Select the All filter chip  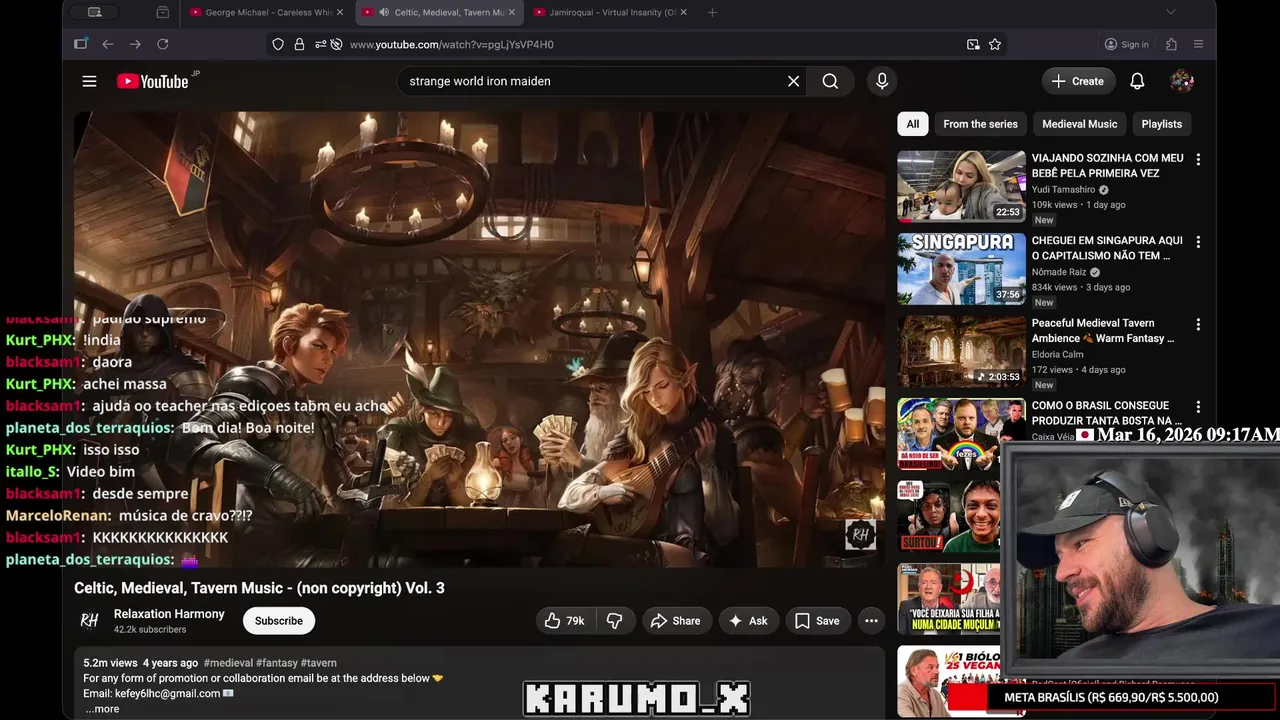[913, 124]
